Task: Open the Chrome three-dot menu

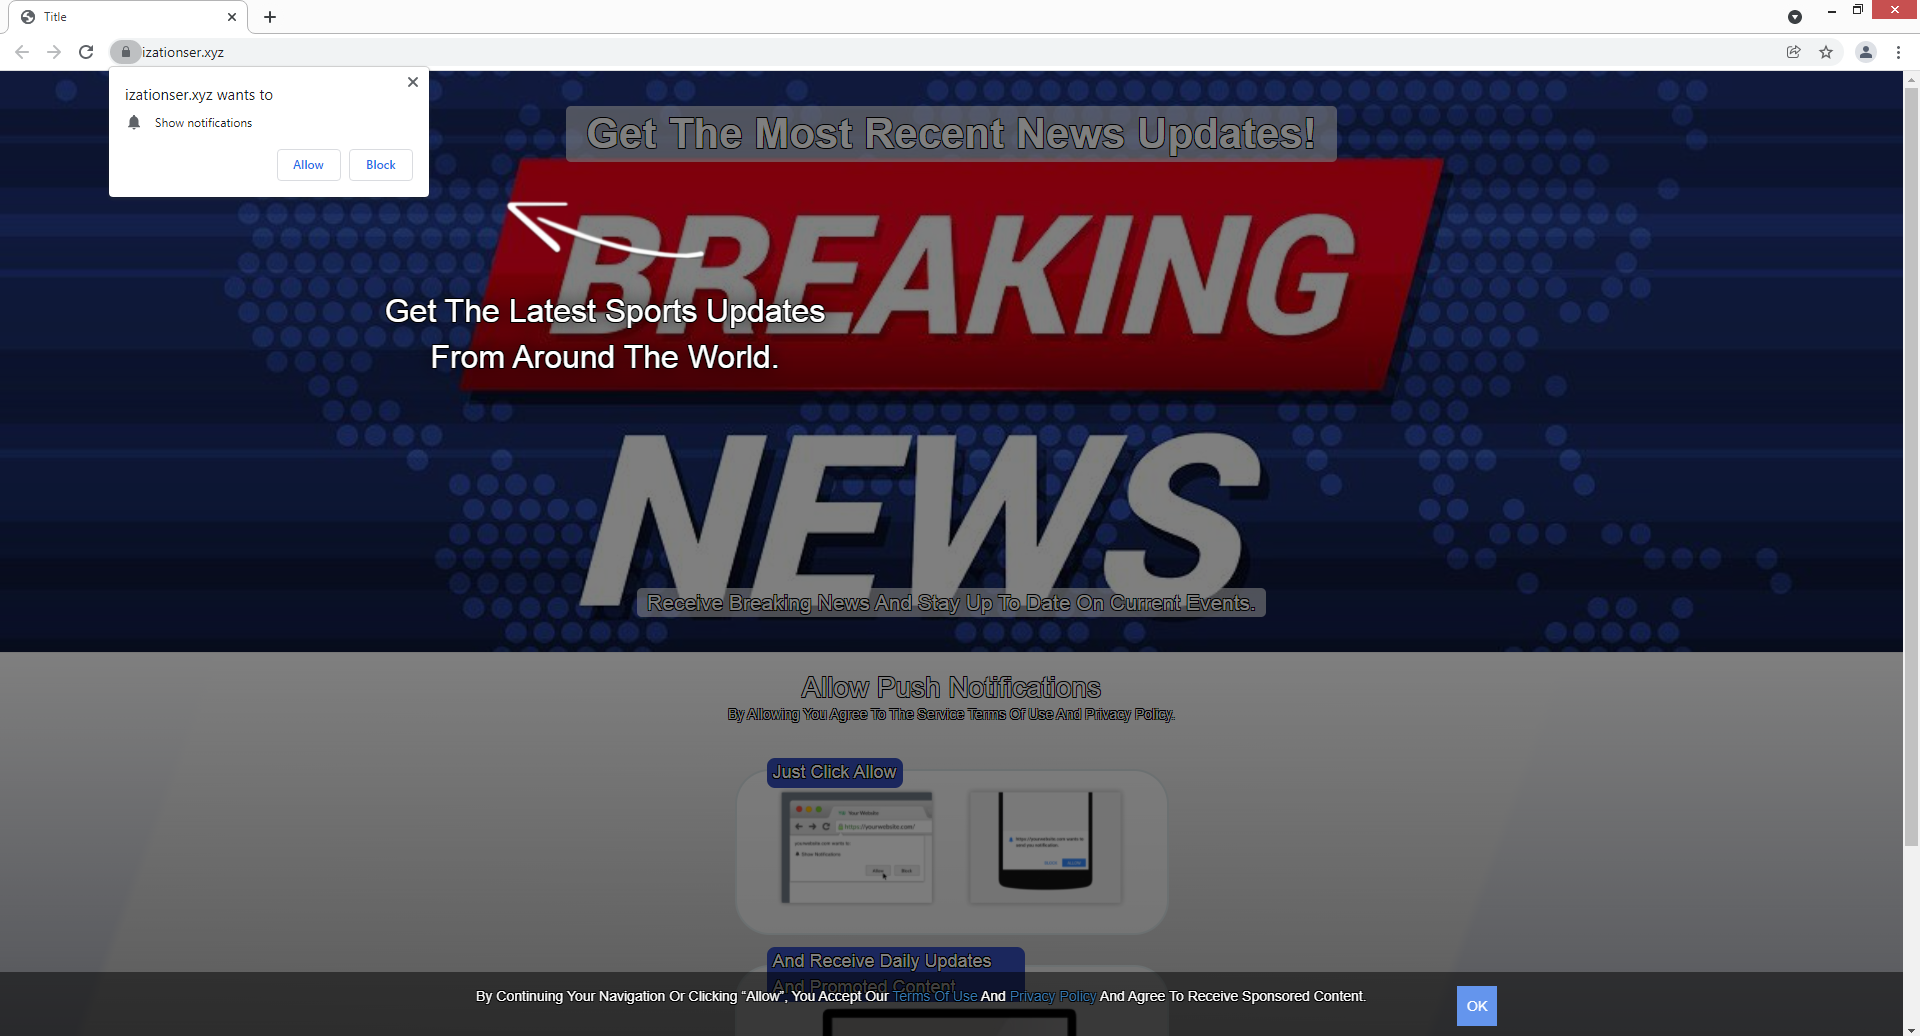Action: (1898, 52)
